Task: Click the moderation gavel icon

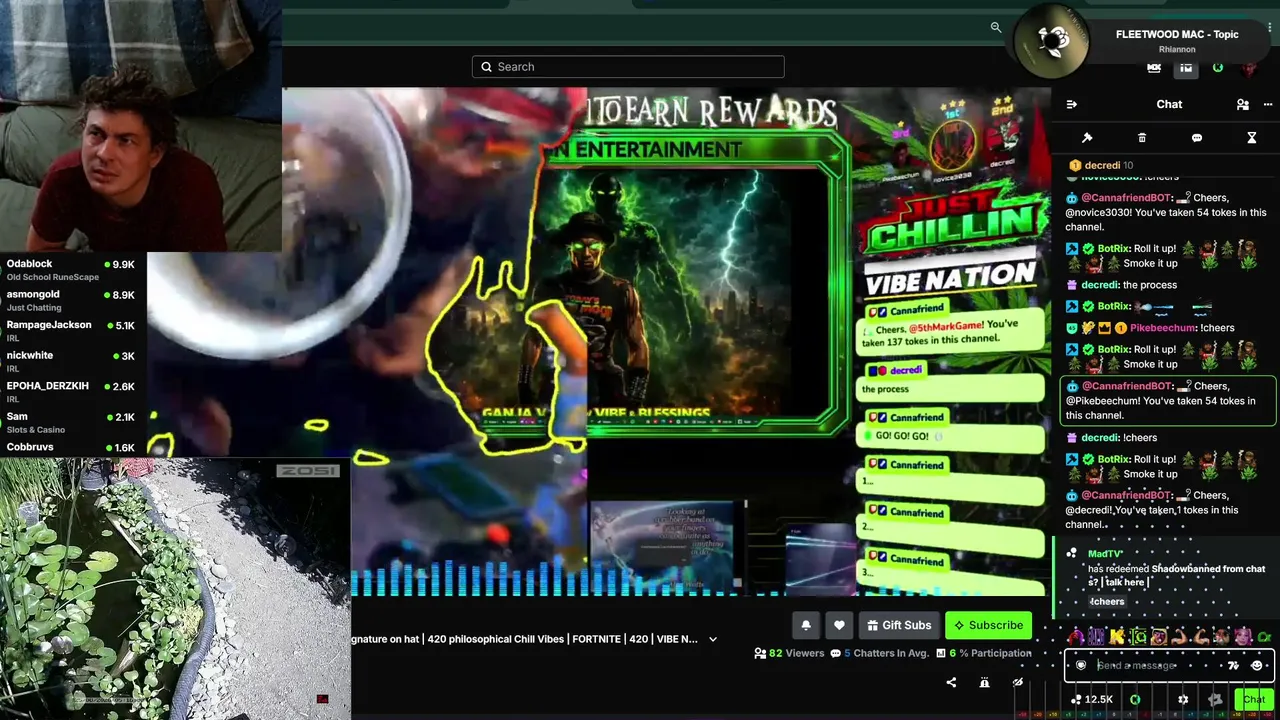Action: click(1087, 138)
